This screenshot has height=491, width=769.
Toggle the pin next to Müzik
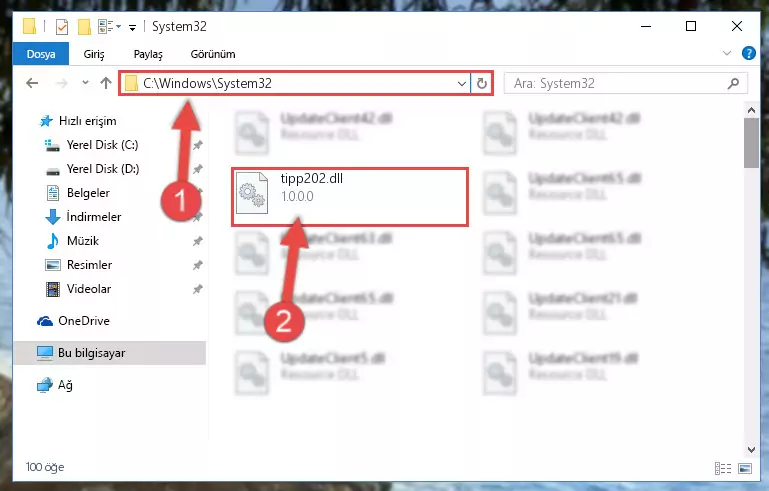pos(197,241)
